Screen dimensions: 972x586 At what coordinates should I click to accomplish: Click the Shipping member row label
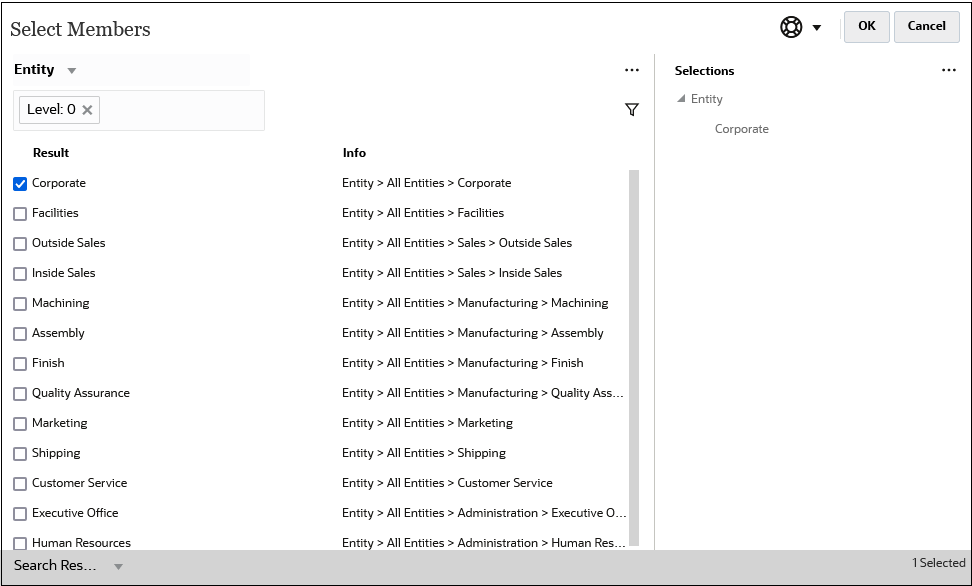click(x=56, y=453)
